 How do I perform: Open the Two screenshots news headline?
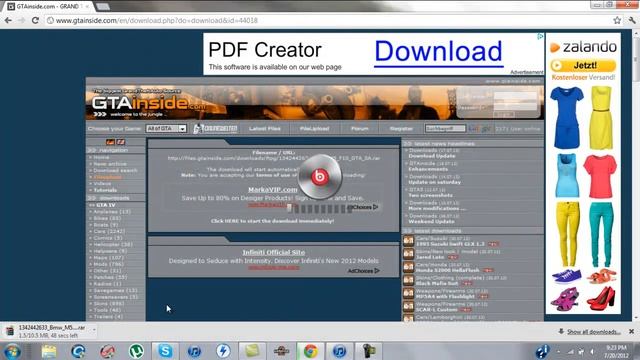tap(430, 195)
